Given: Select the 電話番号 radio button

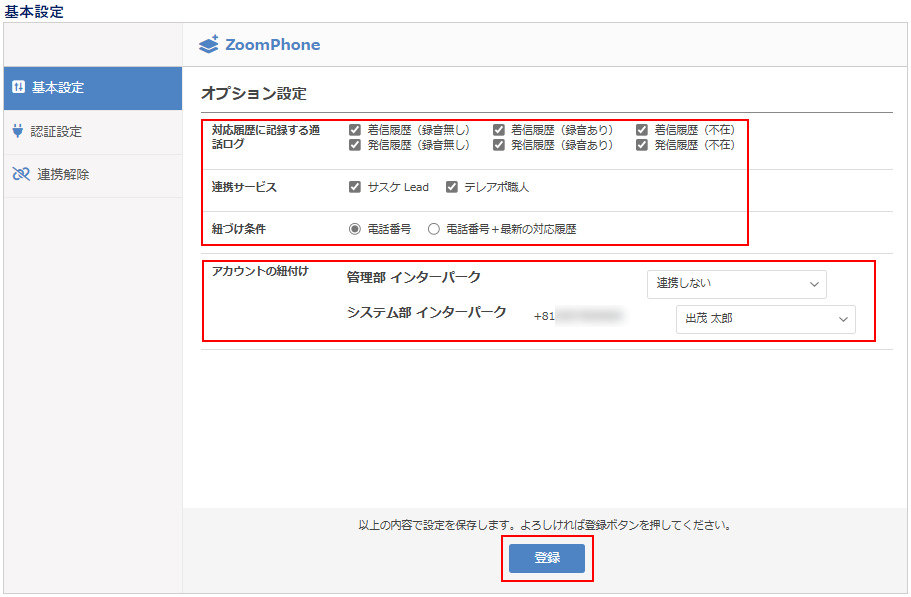Looking at the screenshot, I should [x=354, y=229].
